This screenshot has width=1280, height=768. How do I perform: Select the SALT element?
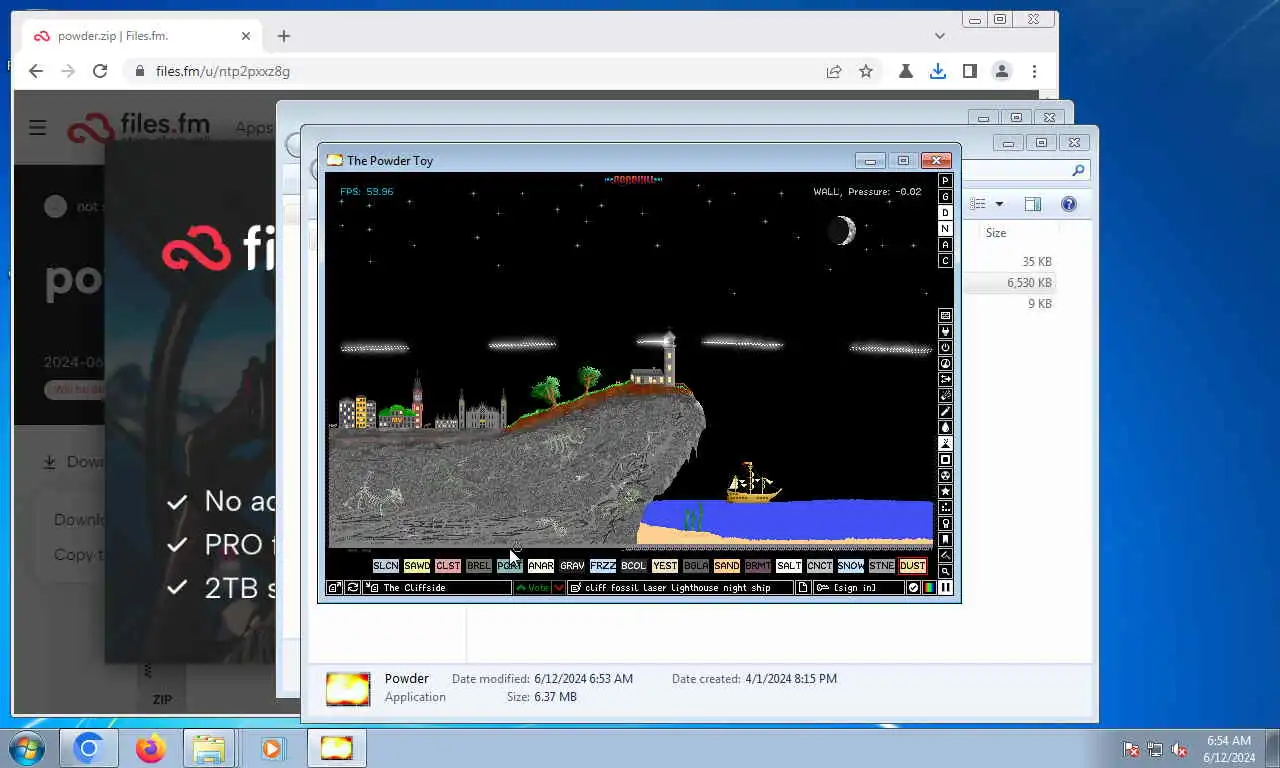(x=789, y=566)
